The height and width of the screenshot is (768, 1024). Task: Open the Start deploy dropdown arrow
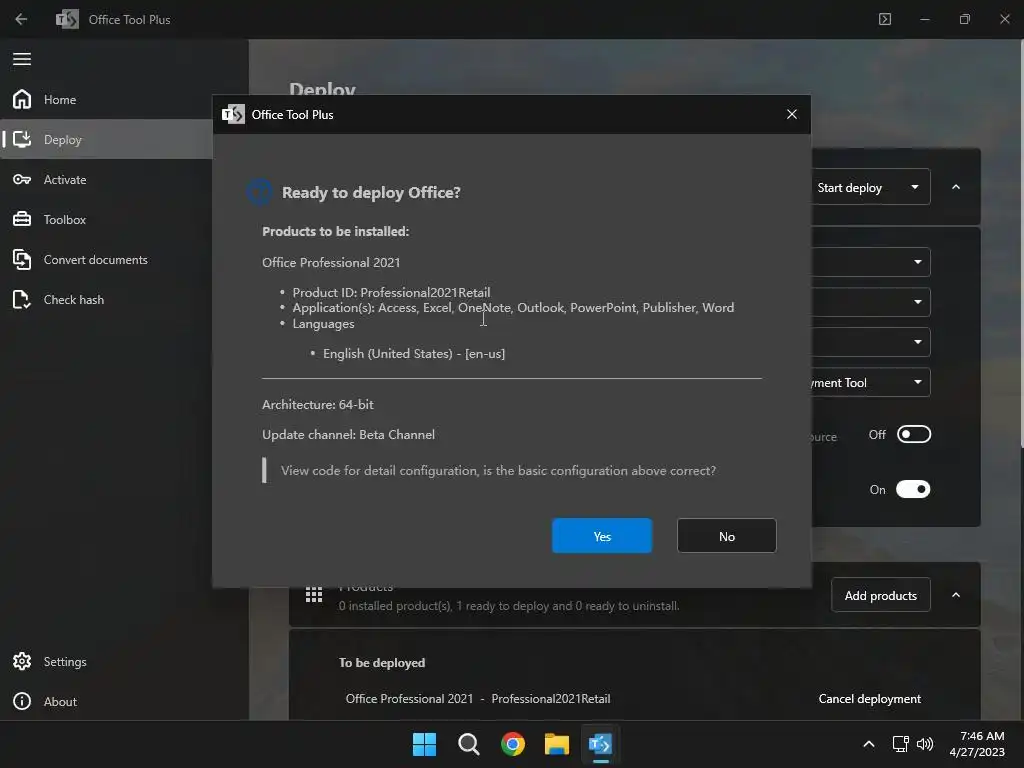pos(915,187)
